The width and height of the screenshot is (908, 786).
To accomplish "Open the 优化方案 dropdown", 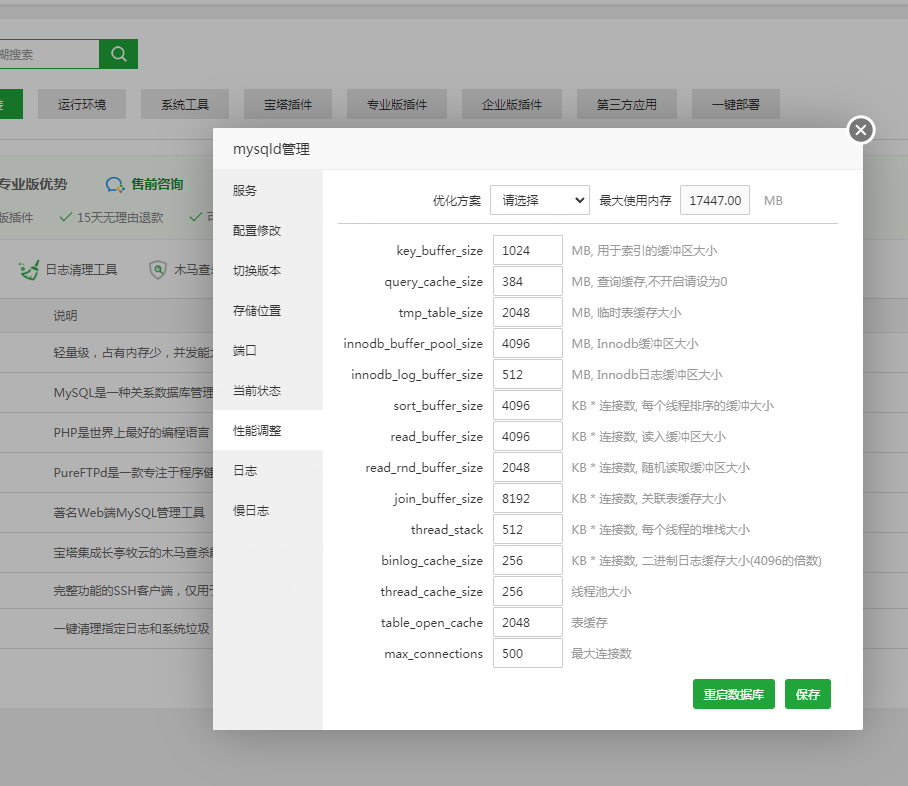I will 540,200.
